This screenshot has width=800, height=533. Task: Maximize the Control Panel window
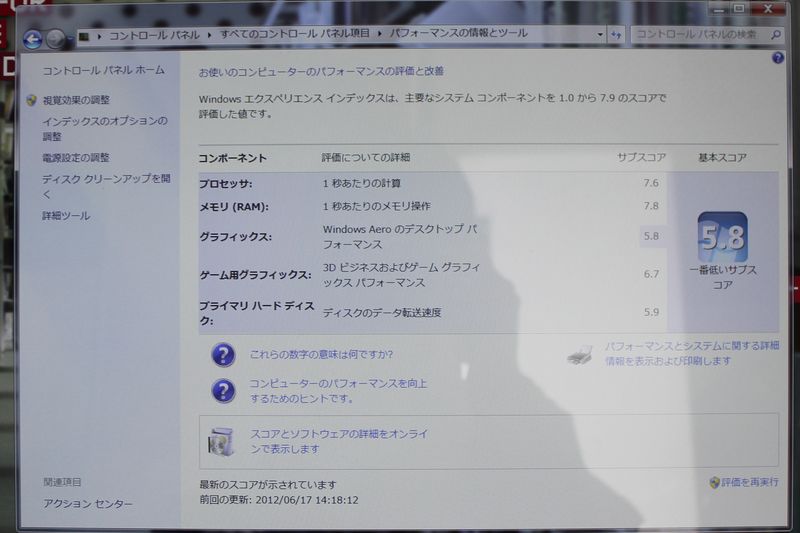[738, 8]
